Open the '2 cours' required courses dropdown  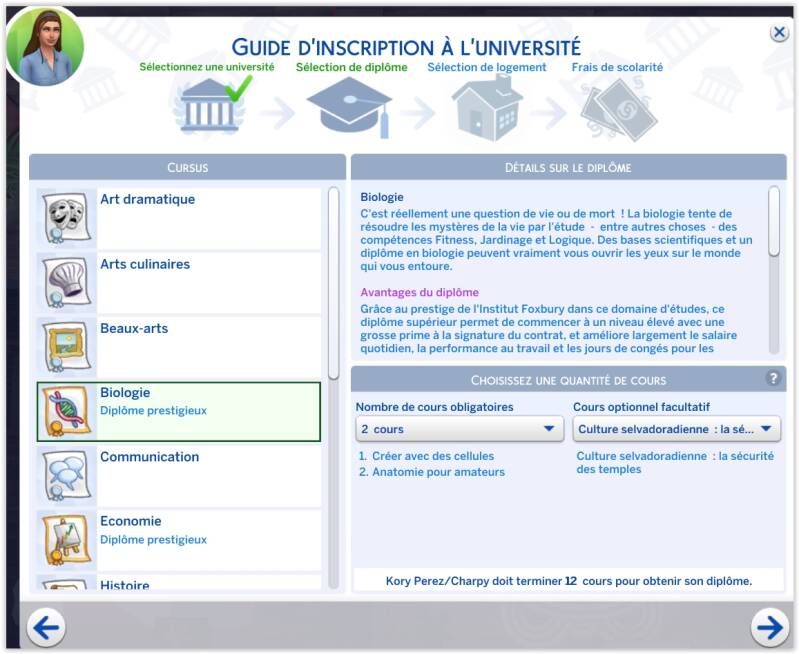[x=460, y=429]
